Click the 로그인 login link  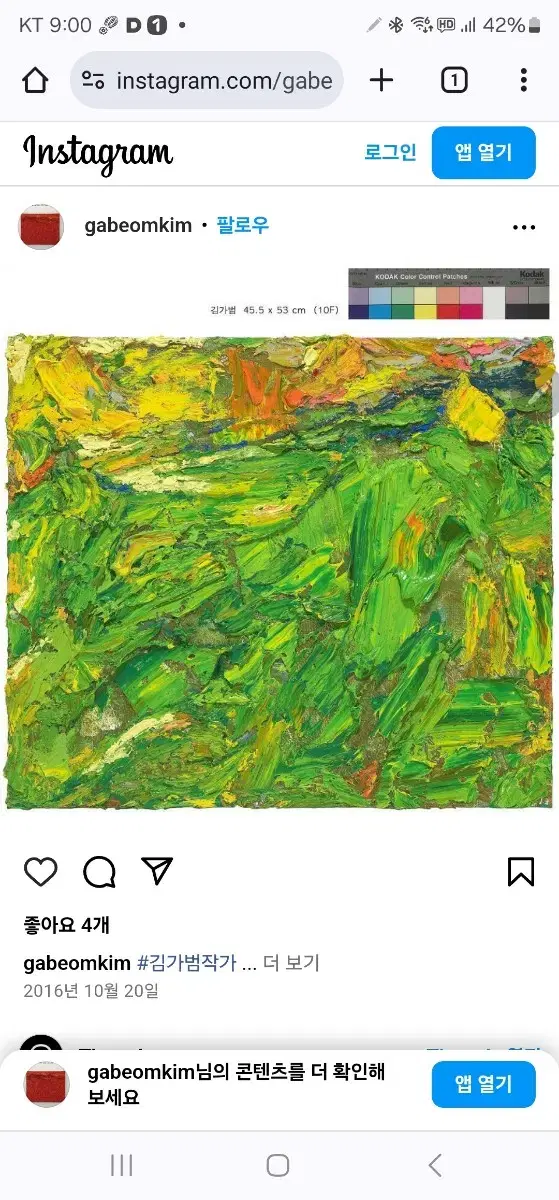click(x=390, y=152)
